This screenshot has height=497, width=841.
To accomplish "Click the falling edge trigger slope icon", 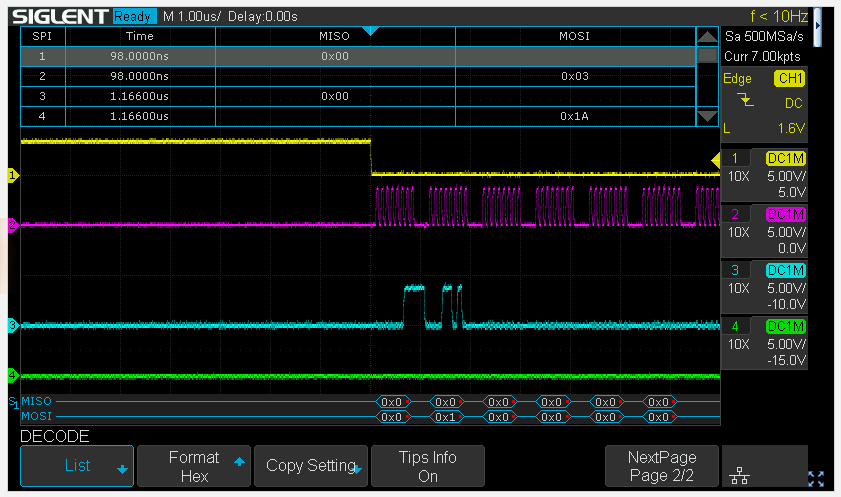I will pyautogui.click(x=746, y=101).
